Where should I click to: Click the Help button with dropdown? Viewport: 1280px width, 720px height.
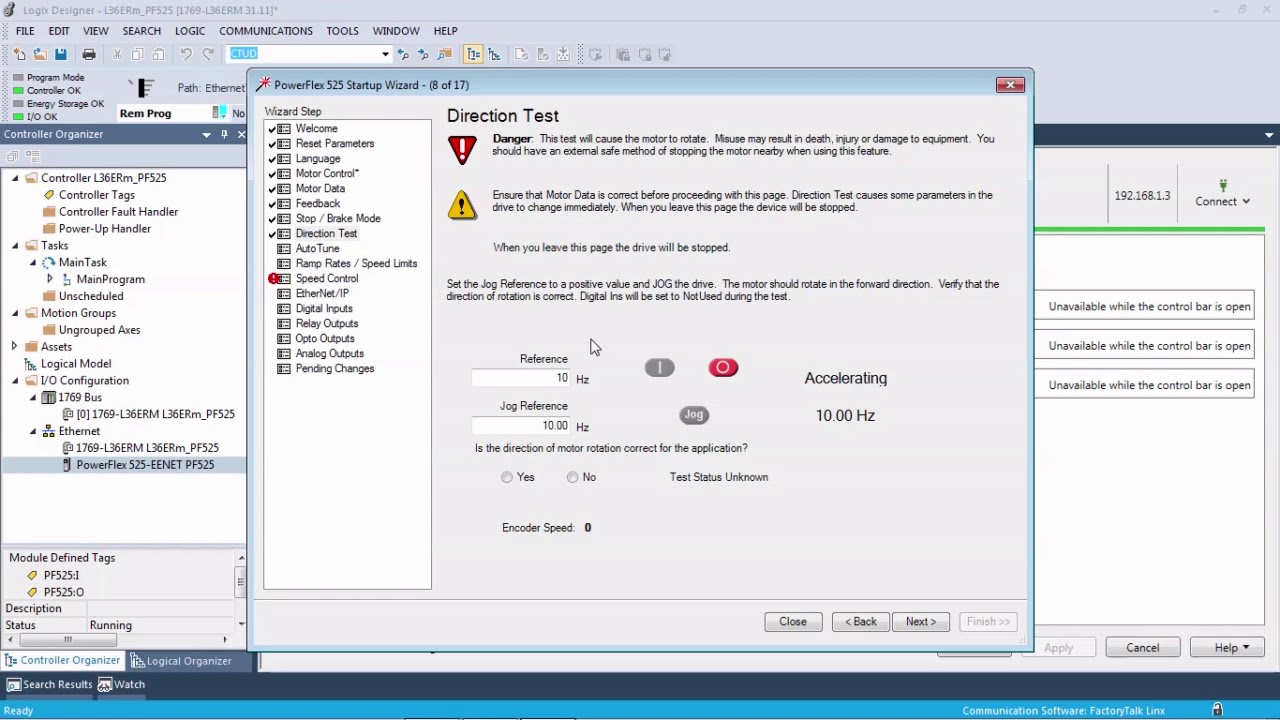click(x=1226, y=648)
